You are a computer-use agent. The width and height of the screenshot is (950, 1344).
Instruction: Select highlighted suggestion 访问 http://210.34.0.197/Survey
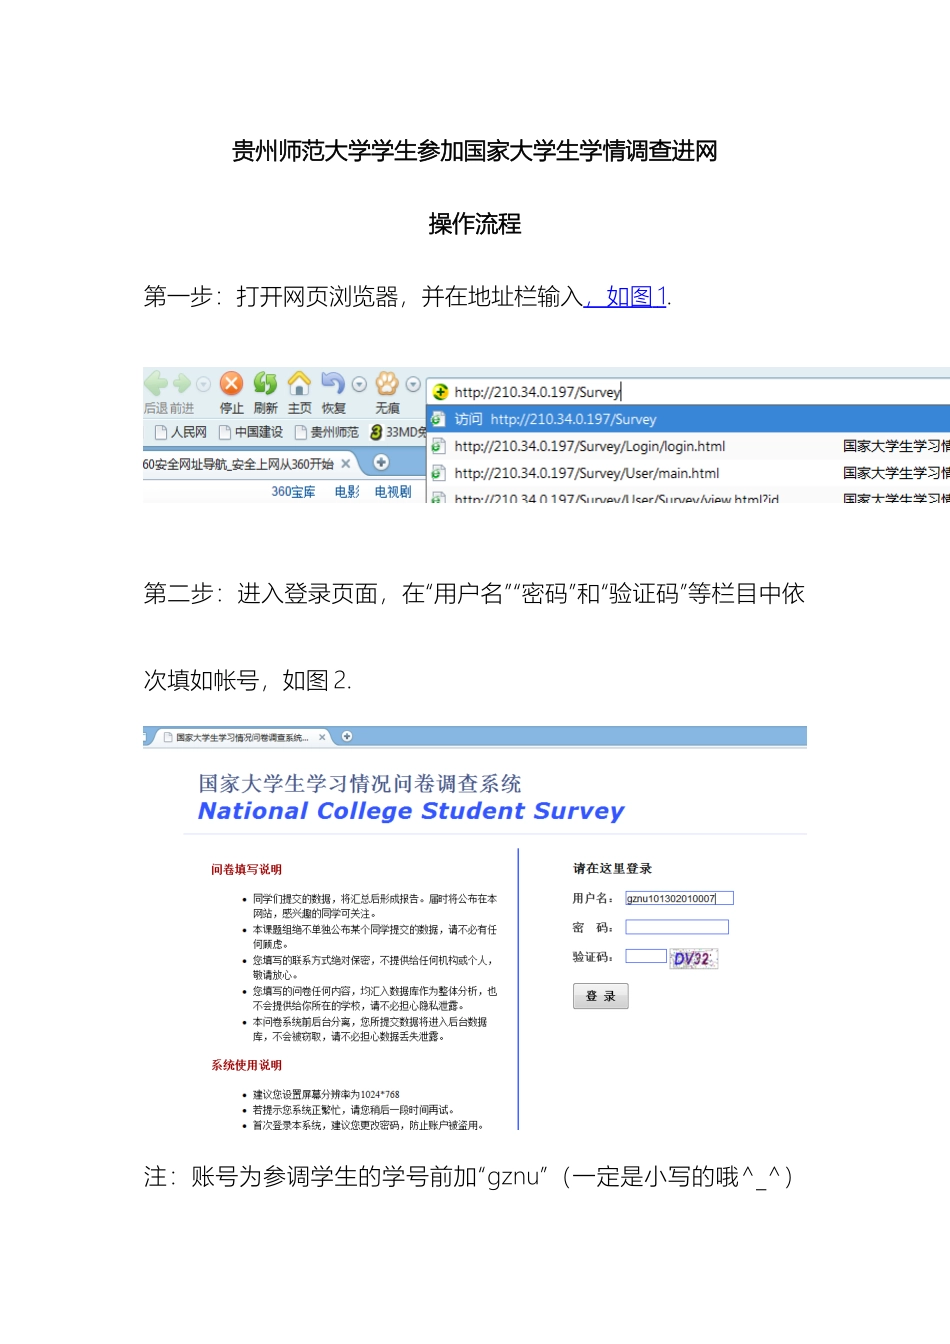[689, 419]
